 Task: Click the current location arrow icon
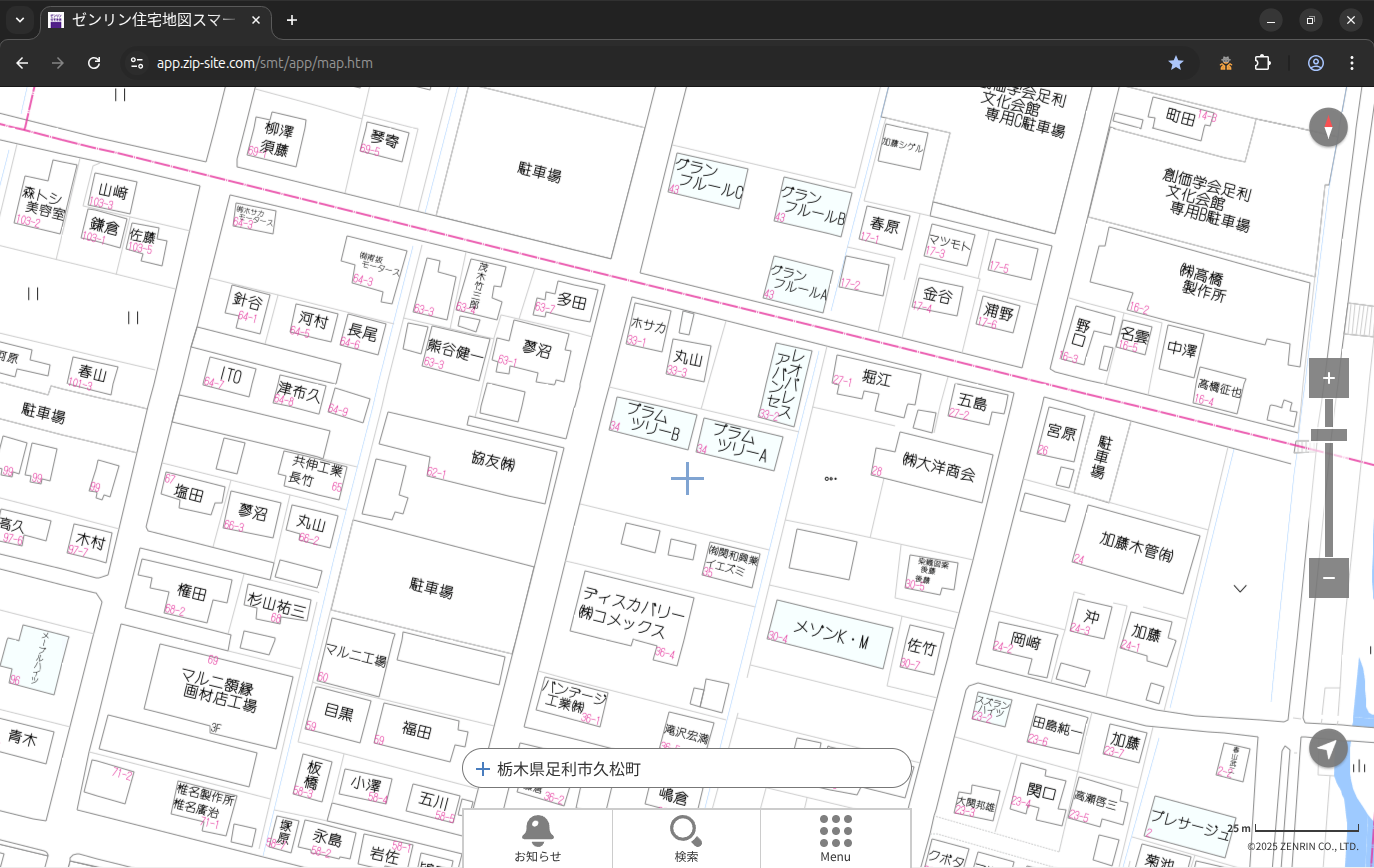click(x=1328, y=748)
